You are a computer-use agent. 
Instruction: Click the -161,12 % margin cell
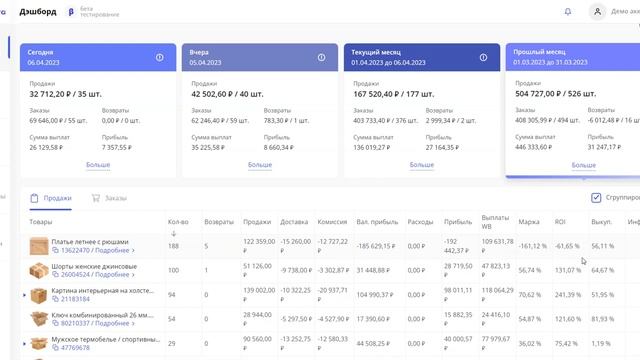click(x=532, y=246)
